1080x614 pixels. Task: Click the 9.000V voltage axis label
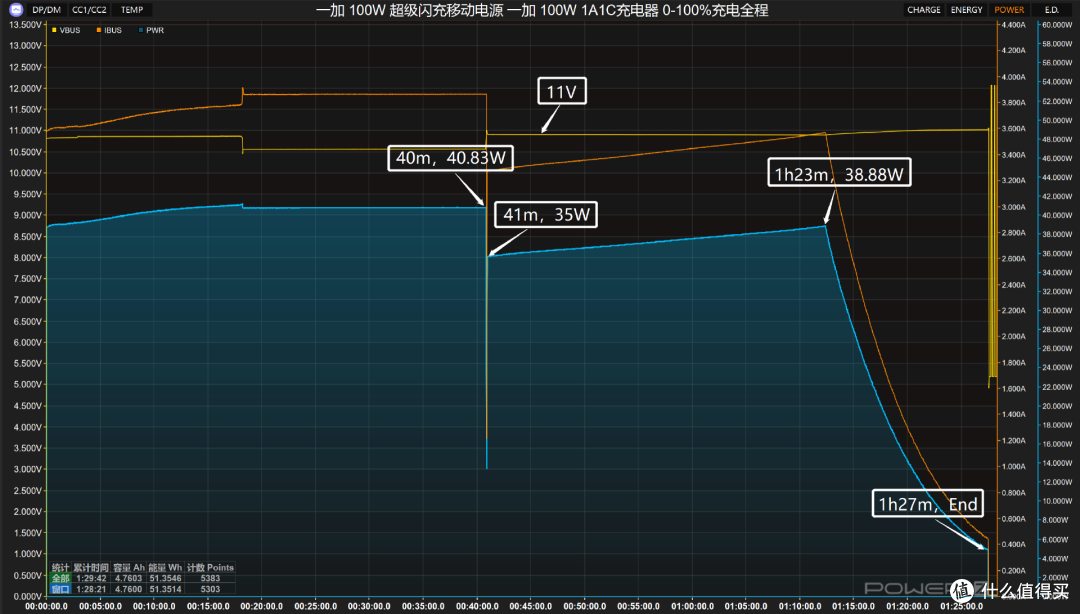[28, 215]
